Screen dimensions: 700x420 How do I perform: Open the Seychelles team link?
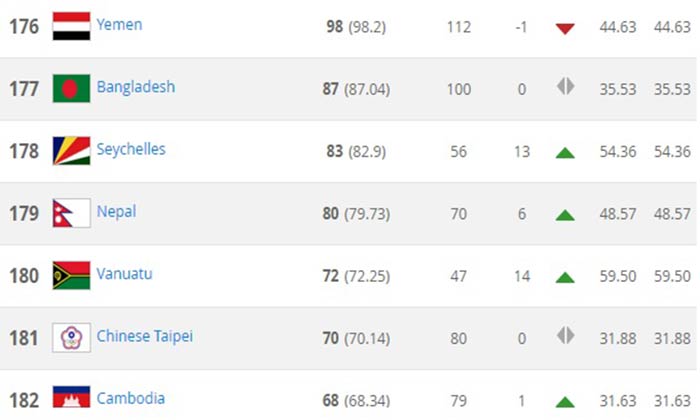coord(131,149)
